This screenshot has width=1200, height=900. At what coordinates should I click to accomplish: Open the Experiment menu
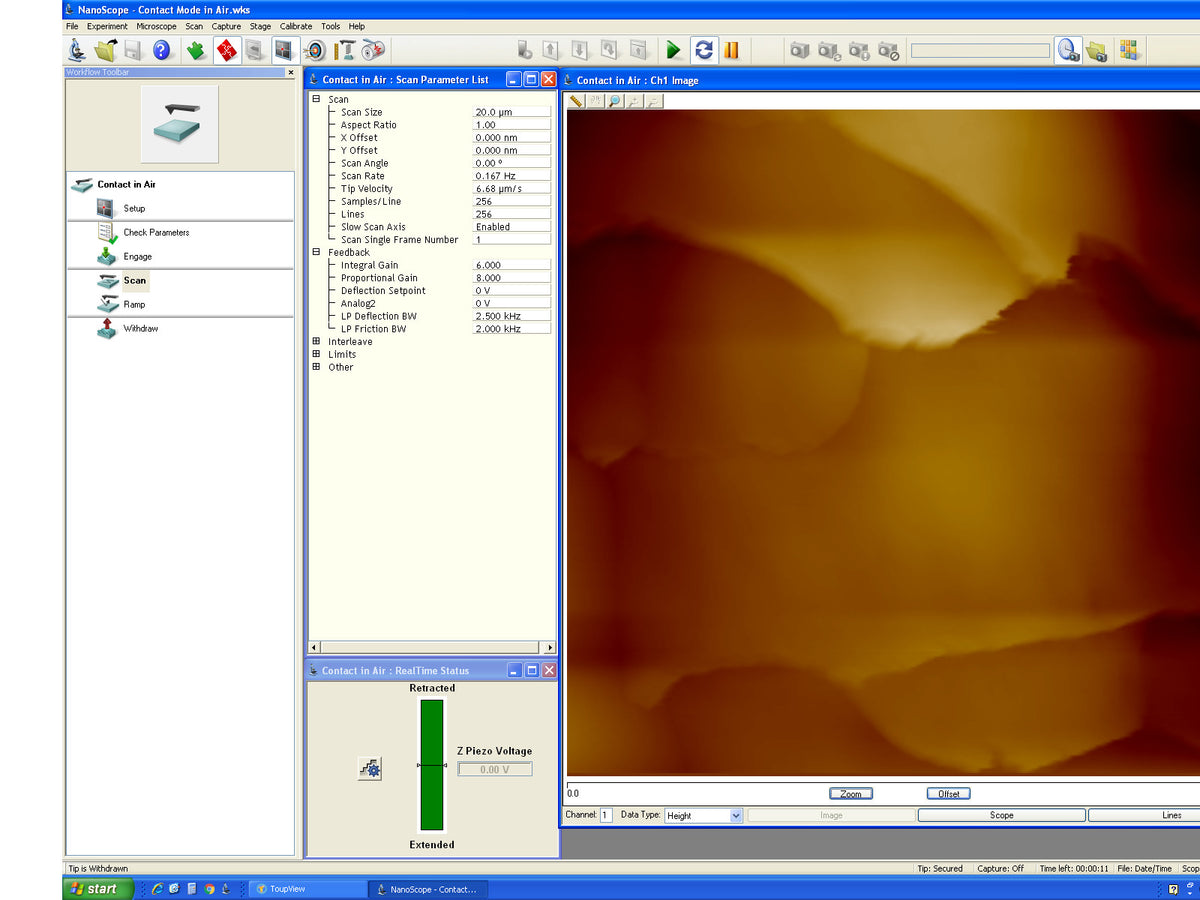107,26
